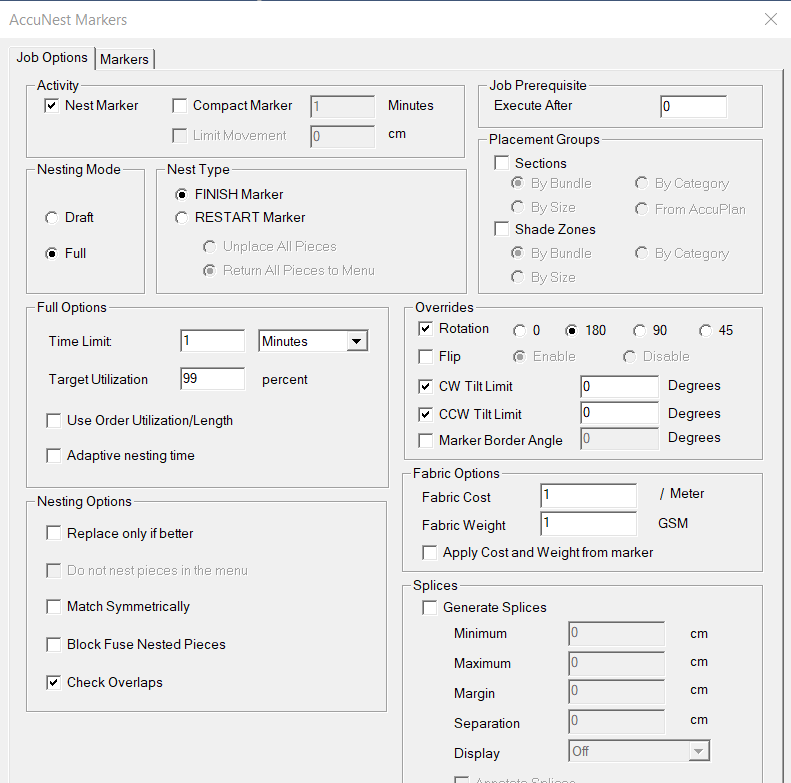Click the Target Utilization field

[212, 379]
